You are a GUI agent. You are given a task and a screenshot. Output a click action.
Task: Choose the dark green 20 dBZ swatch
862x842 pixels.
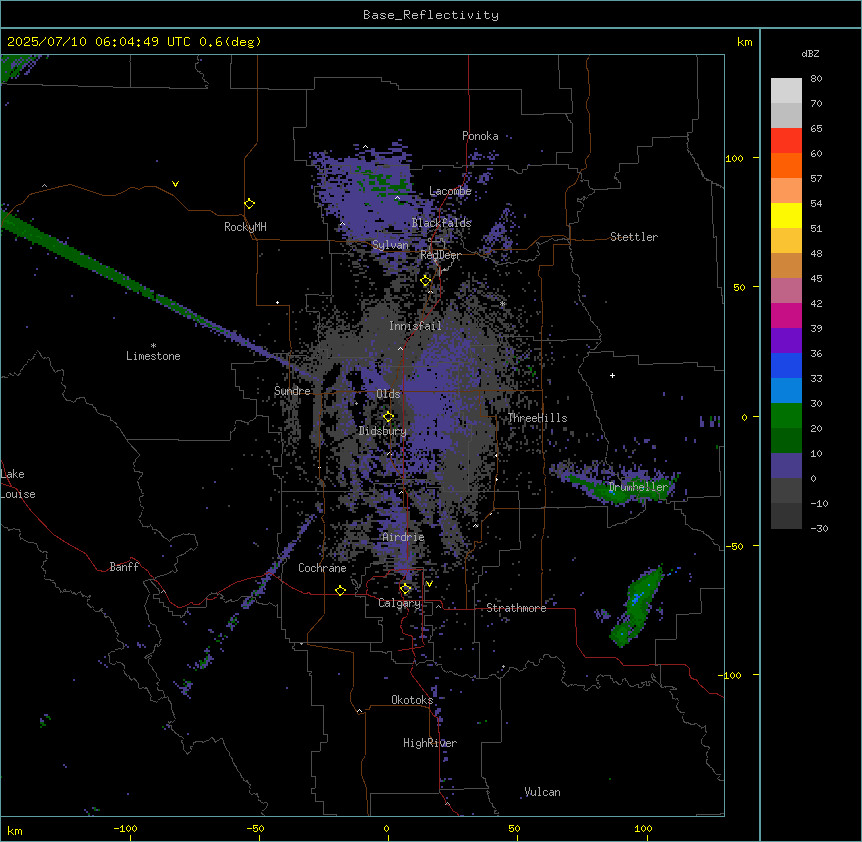pos(786,441)
